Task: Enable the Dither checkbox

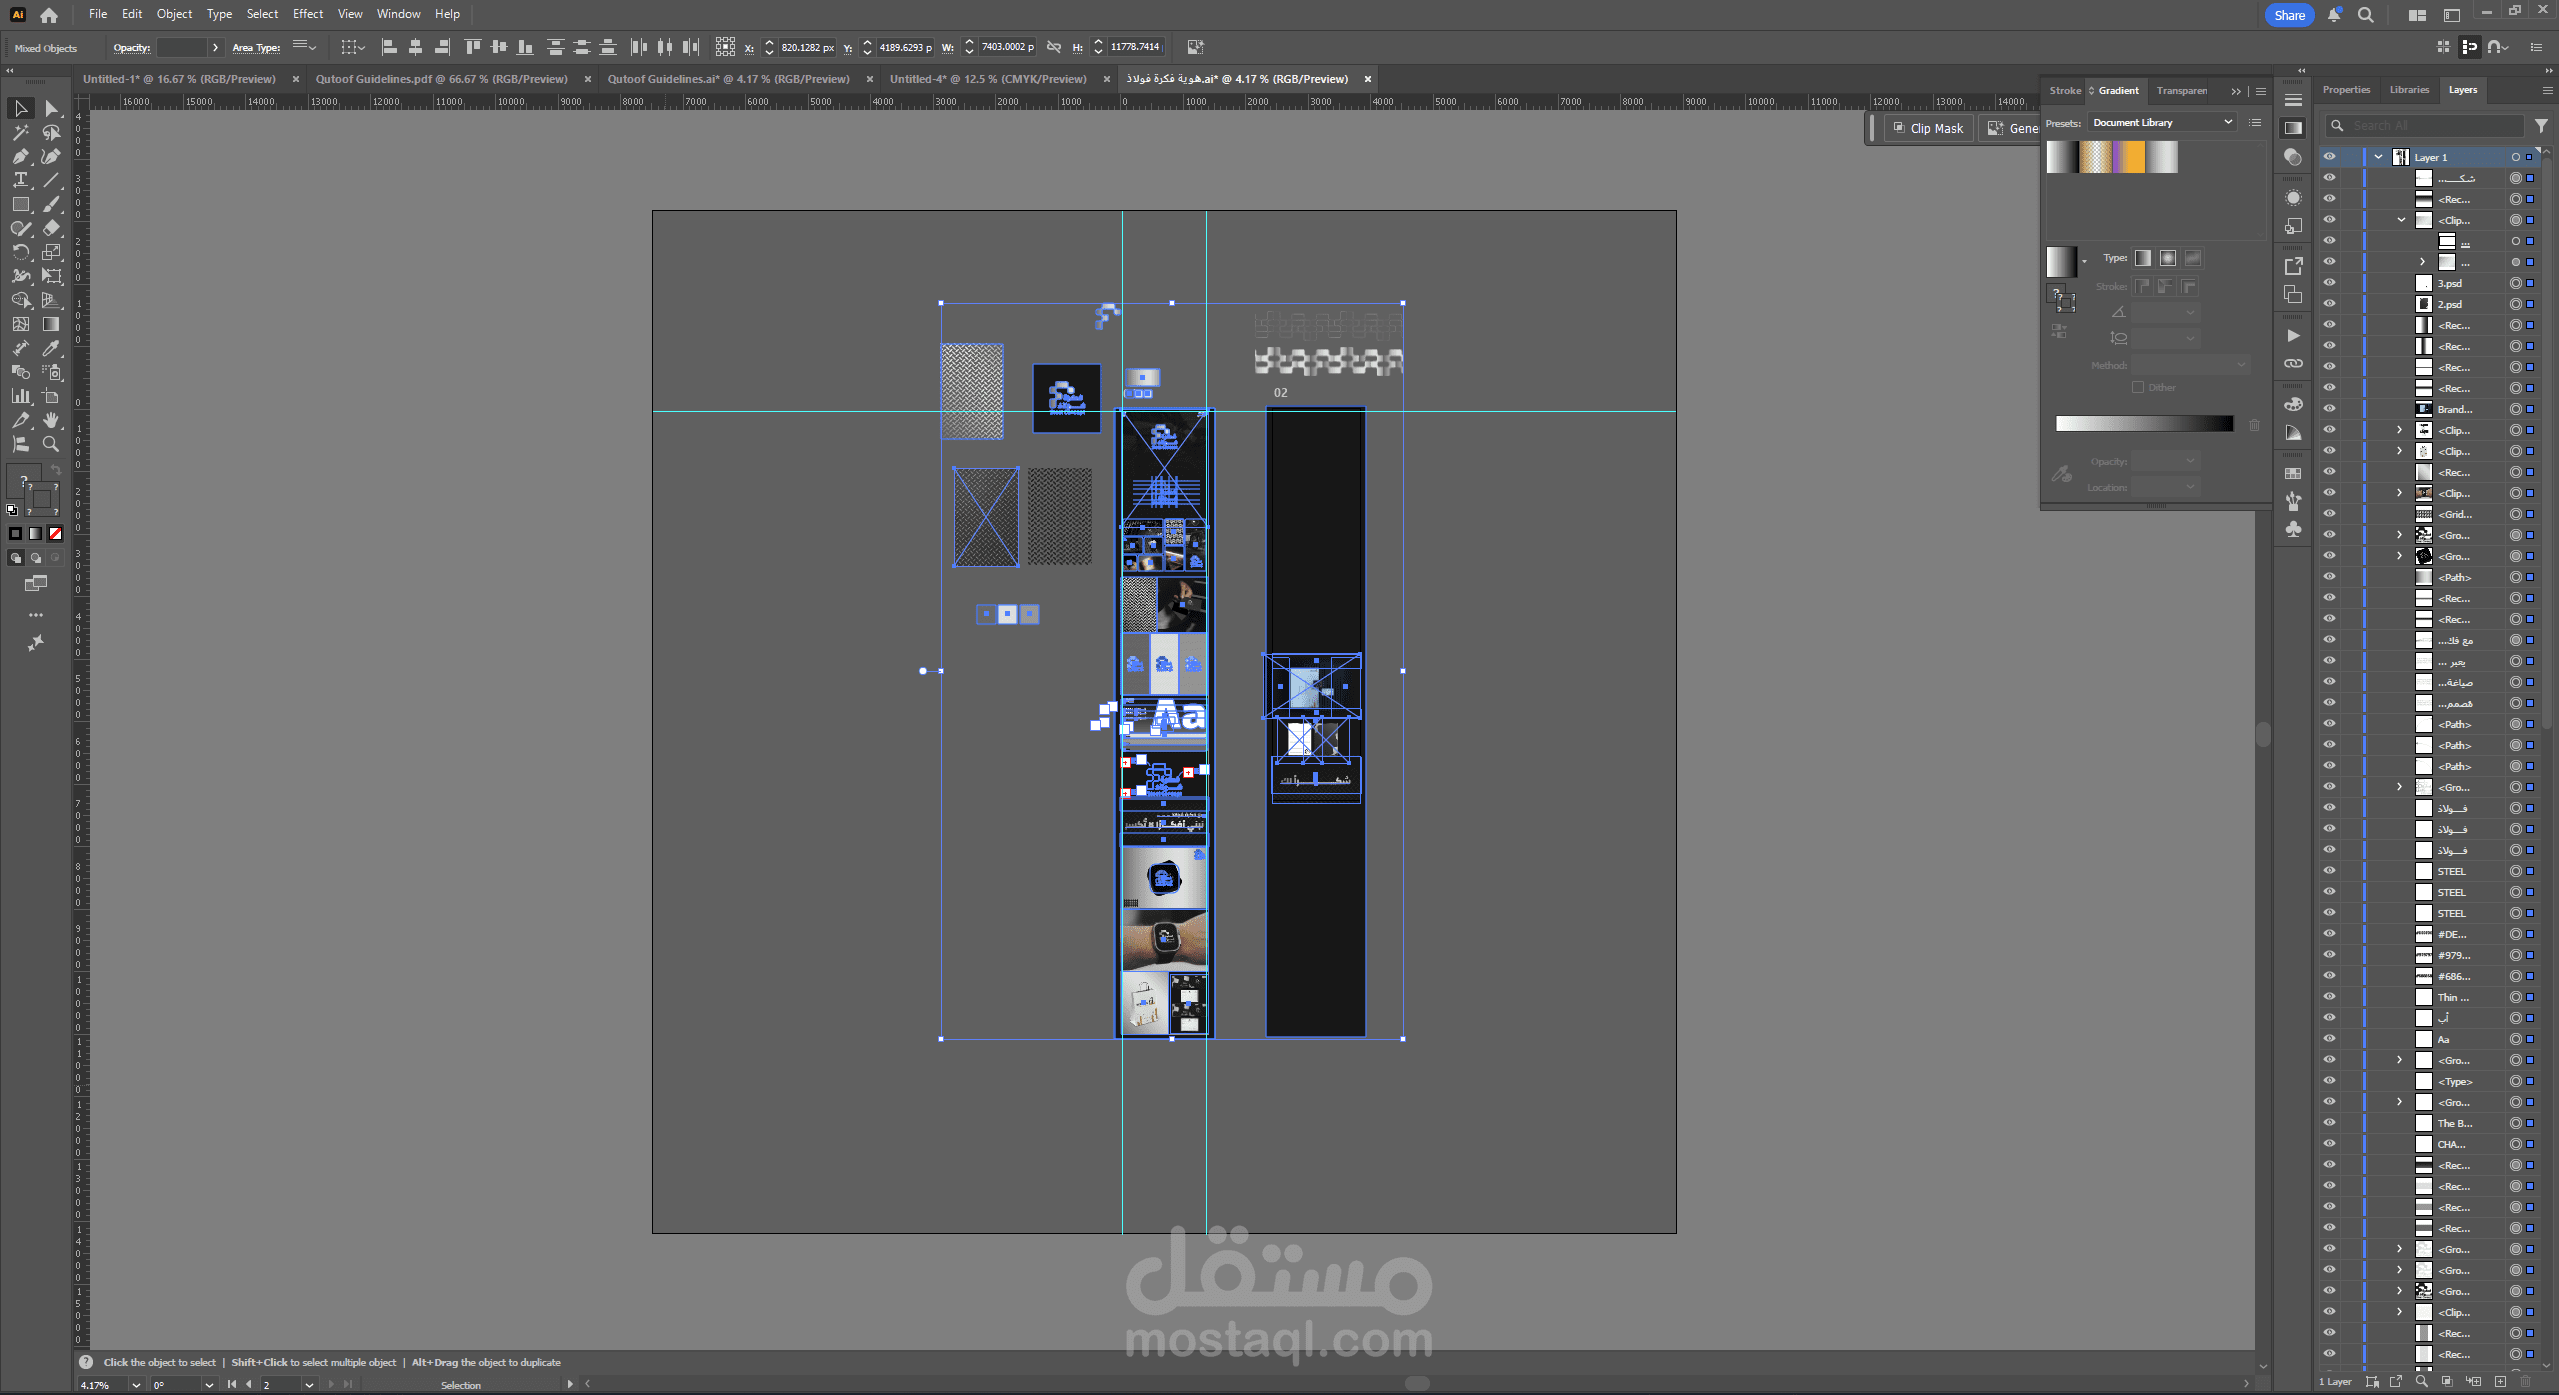Action: [2138, 387]
